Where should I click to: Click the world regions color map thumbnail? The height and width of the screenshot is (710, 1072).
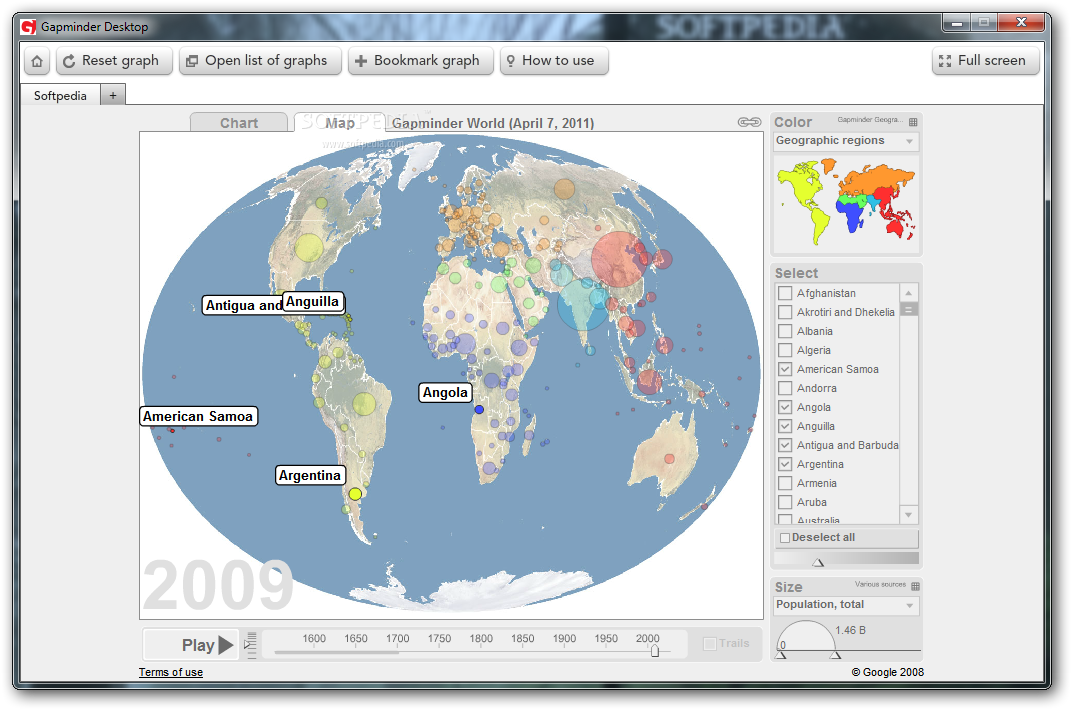tap(846, 202)
